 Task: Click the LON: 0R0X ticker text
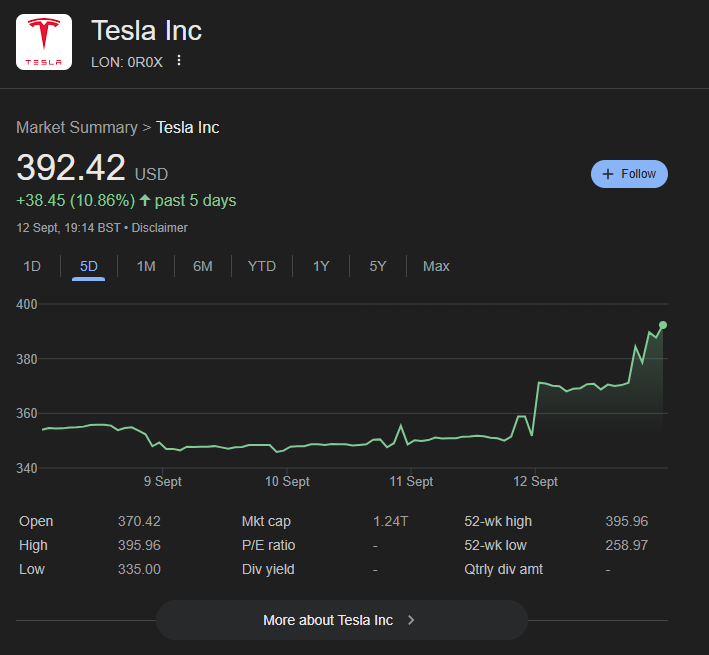pyautogui.click(x=127, y=62)
